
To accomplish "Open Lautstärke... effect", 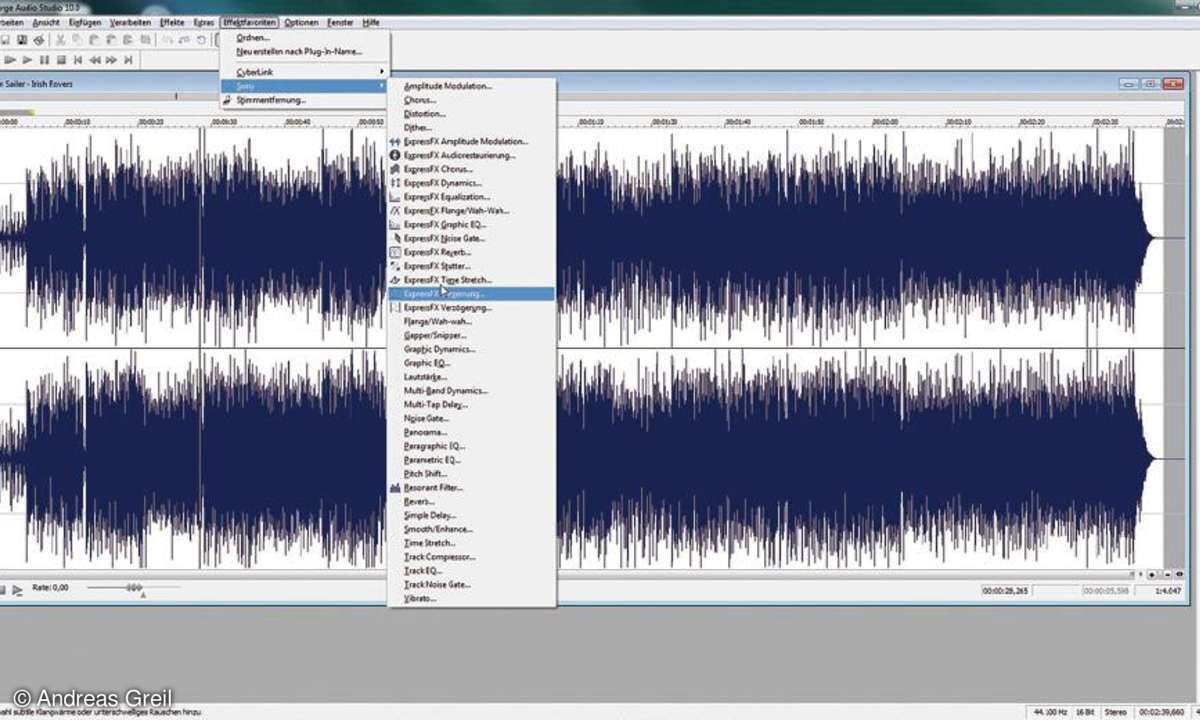I will (x=471, y=377).
